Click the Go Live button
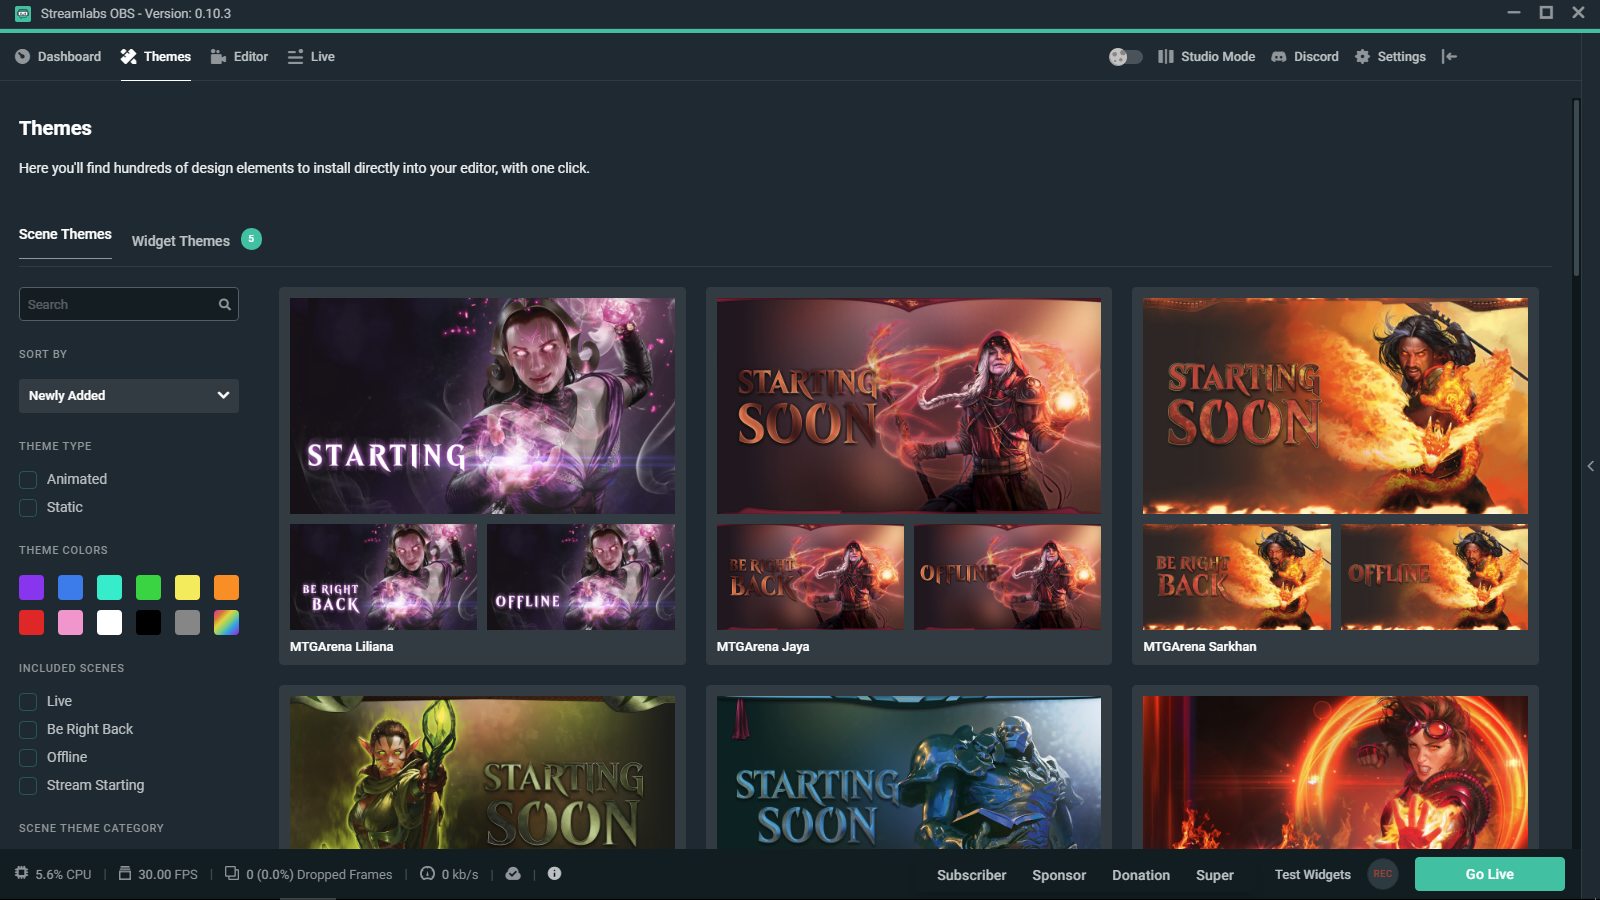This screenshot has width=1600, height=900. [x=1489, y=874]
